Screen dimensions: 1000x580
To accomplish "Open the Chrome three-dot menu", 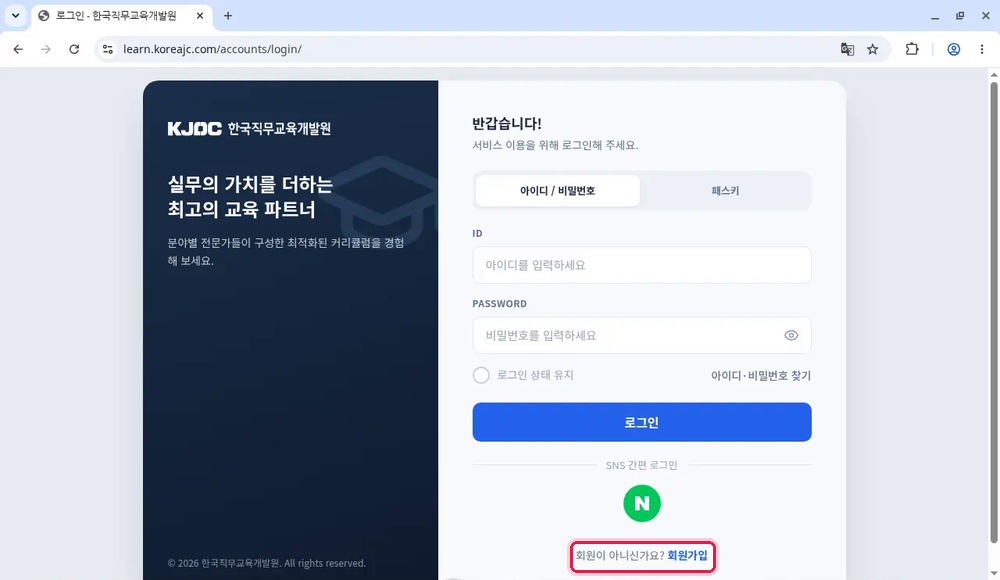I will pos(982,49).
